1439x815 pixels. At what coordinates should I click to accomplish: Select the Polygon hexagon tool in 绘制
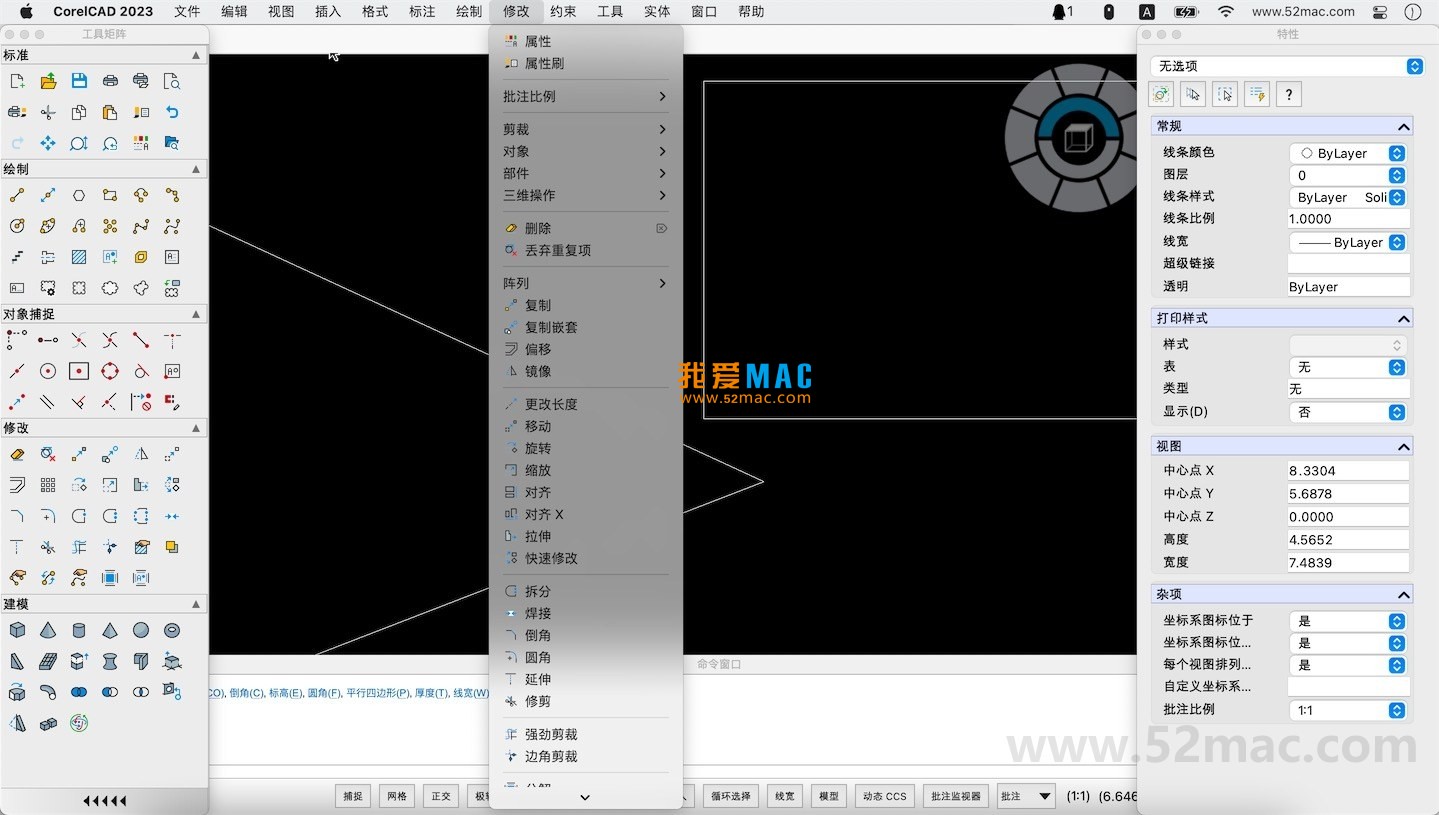click(x=79, y=195)
